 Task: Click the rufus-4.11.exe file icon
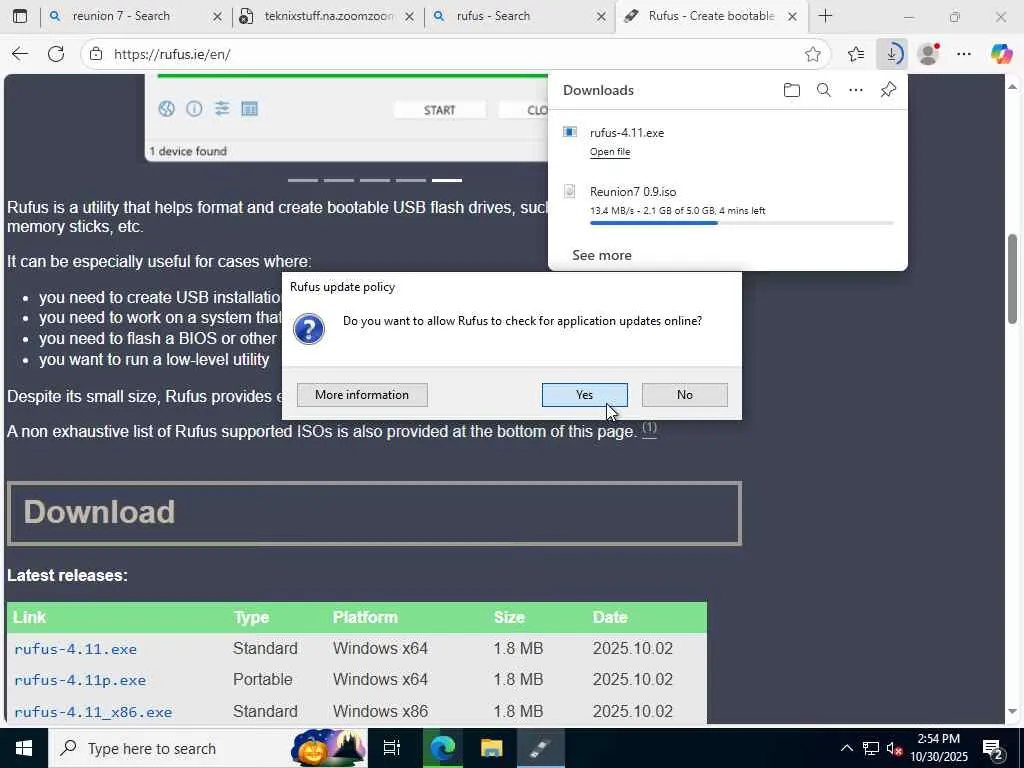point(569,132)
